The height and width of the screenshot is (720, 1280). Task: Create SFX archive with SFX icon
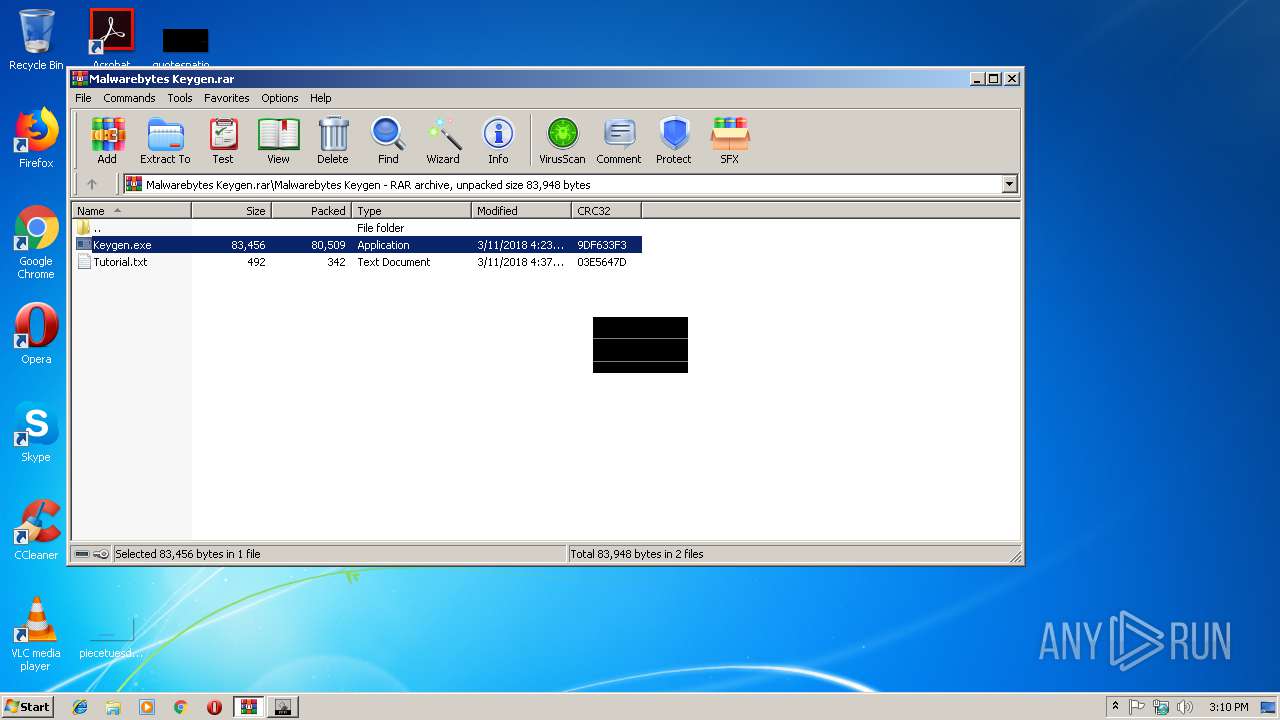pyautogui.click(x=730, y=141)
